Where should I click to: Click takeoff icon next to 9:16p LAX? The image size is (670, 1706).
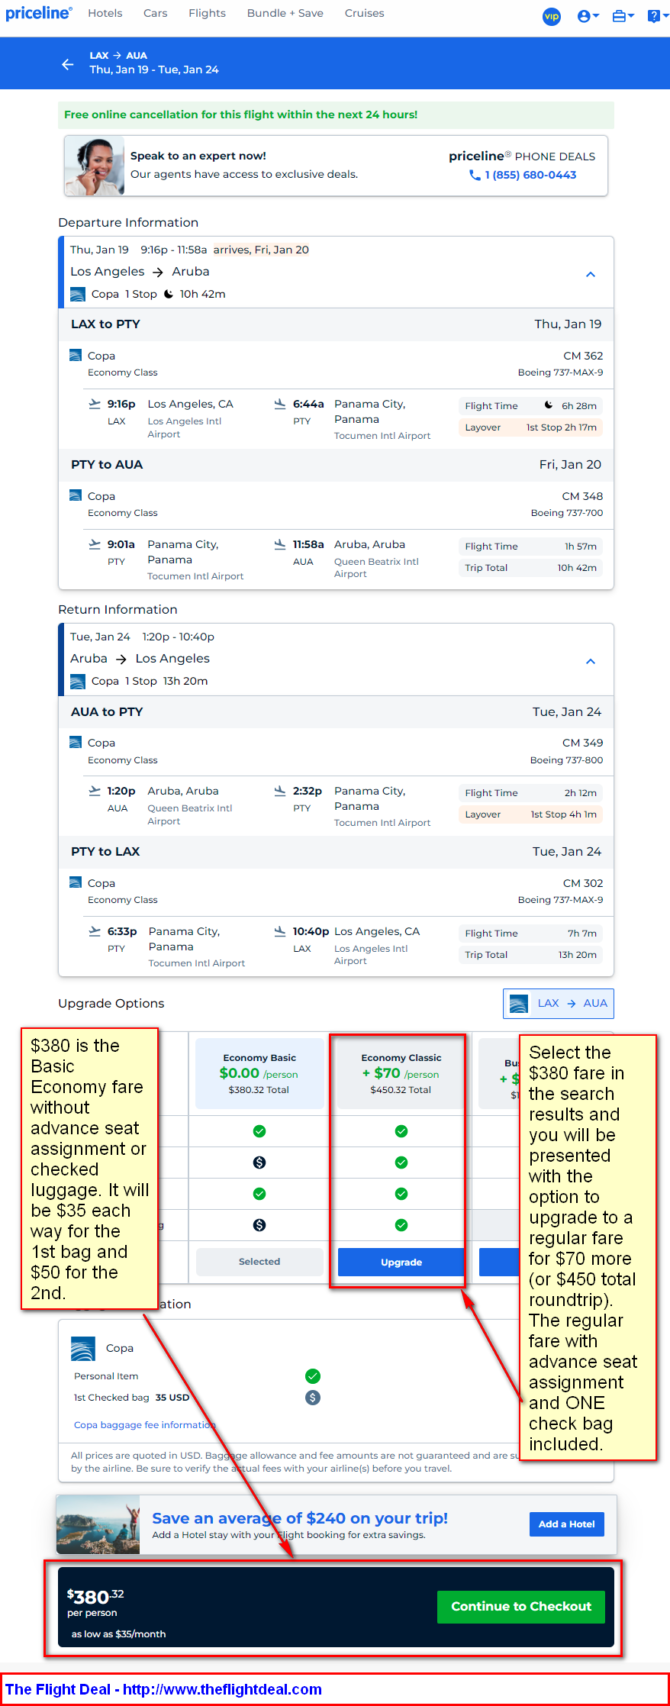[x=94, y=404]
